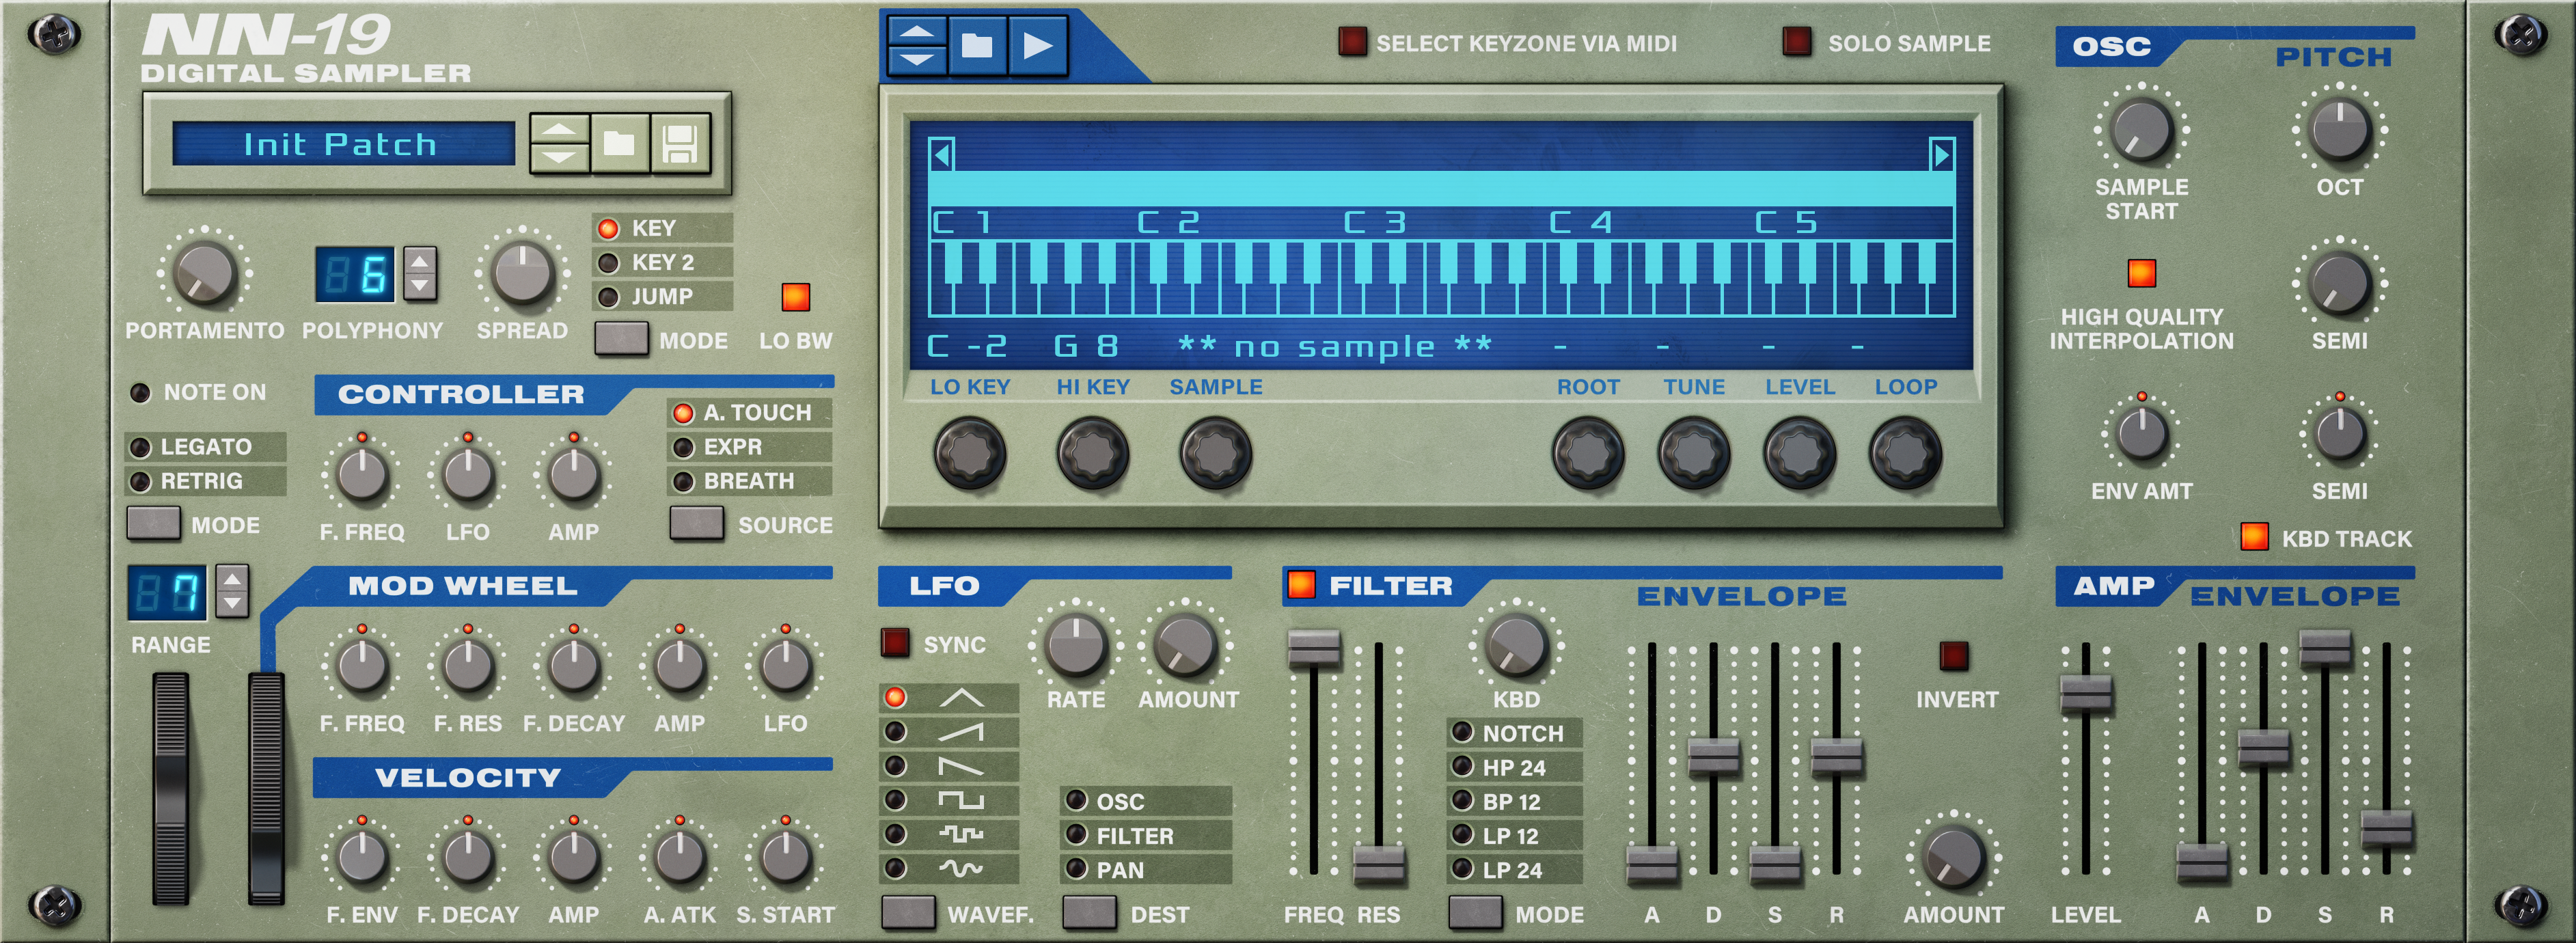Click the OCT pitch knob
The width and height of the screenshot is (2576, 943).
coord(2339,130)
